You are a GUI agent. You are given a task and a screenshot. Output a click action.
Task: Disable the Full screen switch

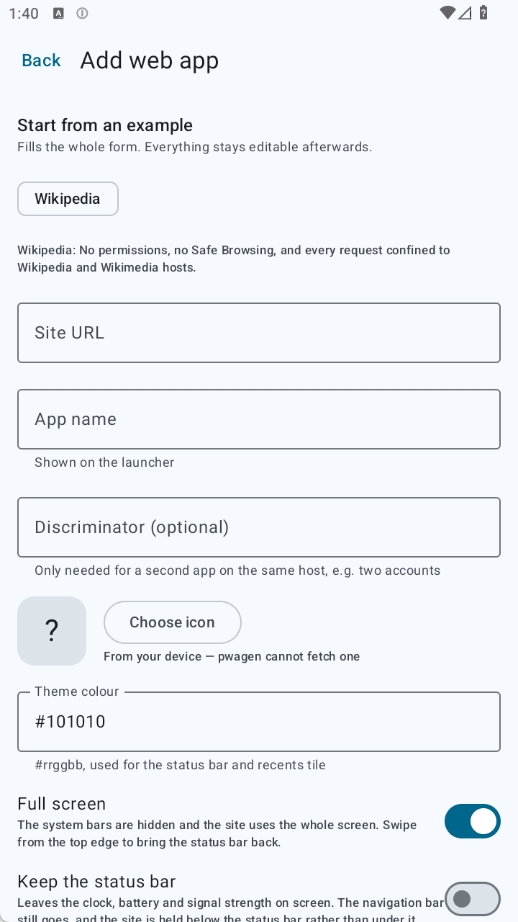pyautogui.click(x=472, y=821)
